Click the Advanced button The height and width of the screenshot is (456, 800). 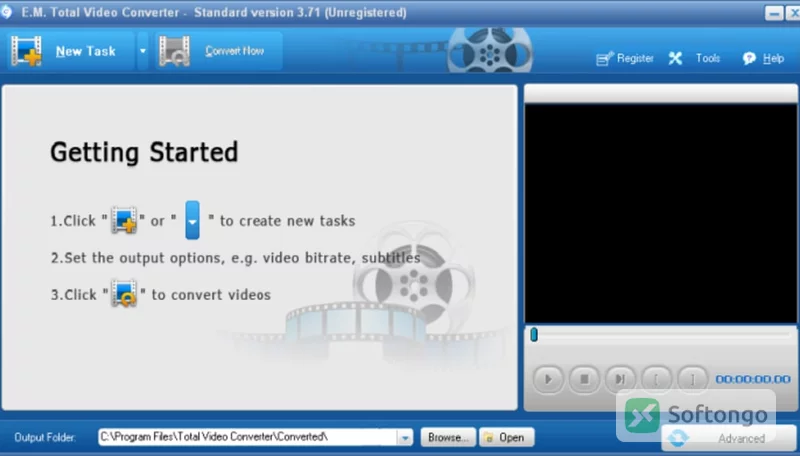729,438
